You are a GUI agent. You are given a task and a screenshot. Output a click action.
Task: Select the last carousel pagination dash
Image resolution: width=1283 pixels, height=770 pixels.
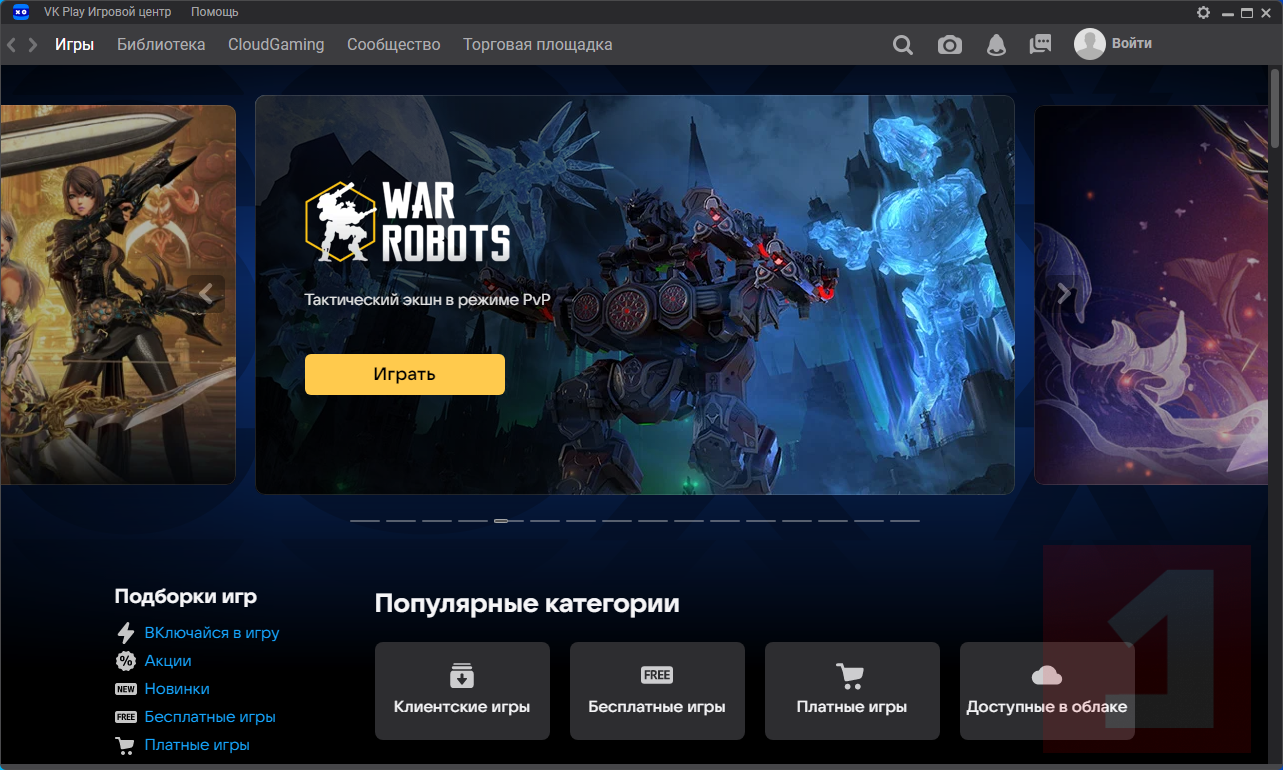[x=905, y=521]
